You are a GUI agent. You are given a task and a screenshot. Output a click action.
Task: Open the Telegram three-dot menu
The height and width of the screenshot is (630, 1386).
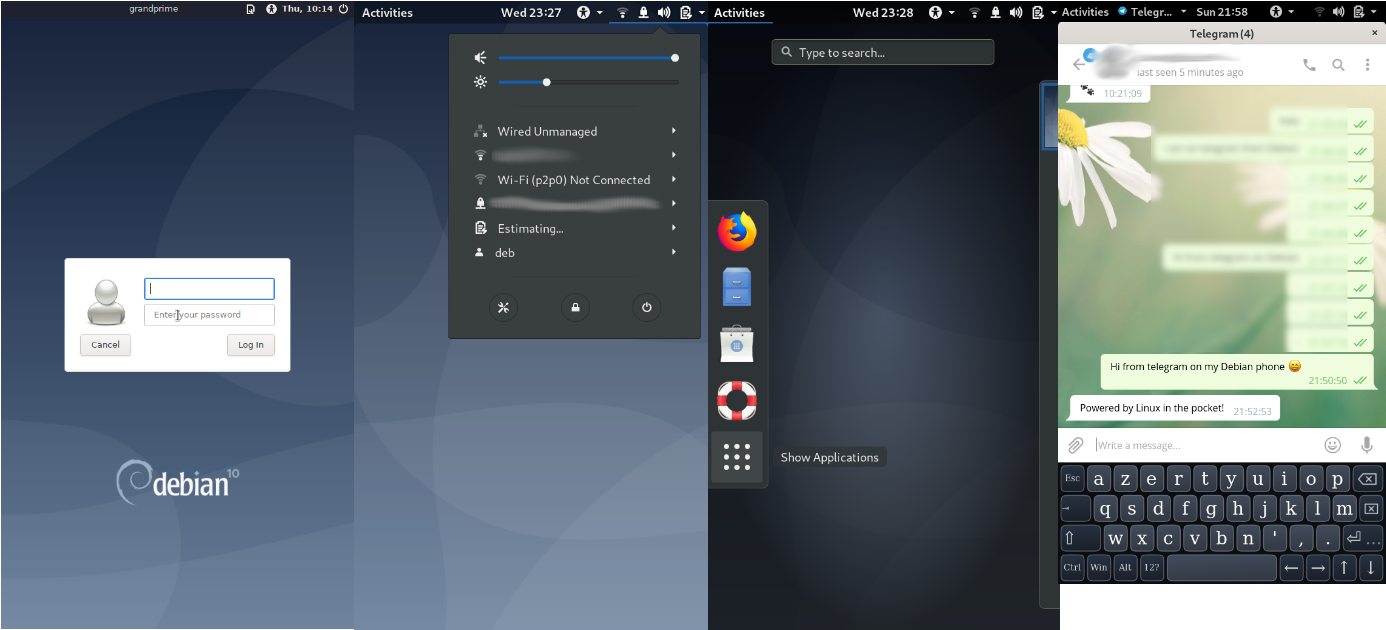(x=1368, y=65)
